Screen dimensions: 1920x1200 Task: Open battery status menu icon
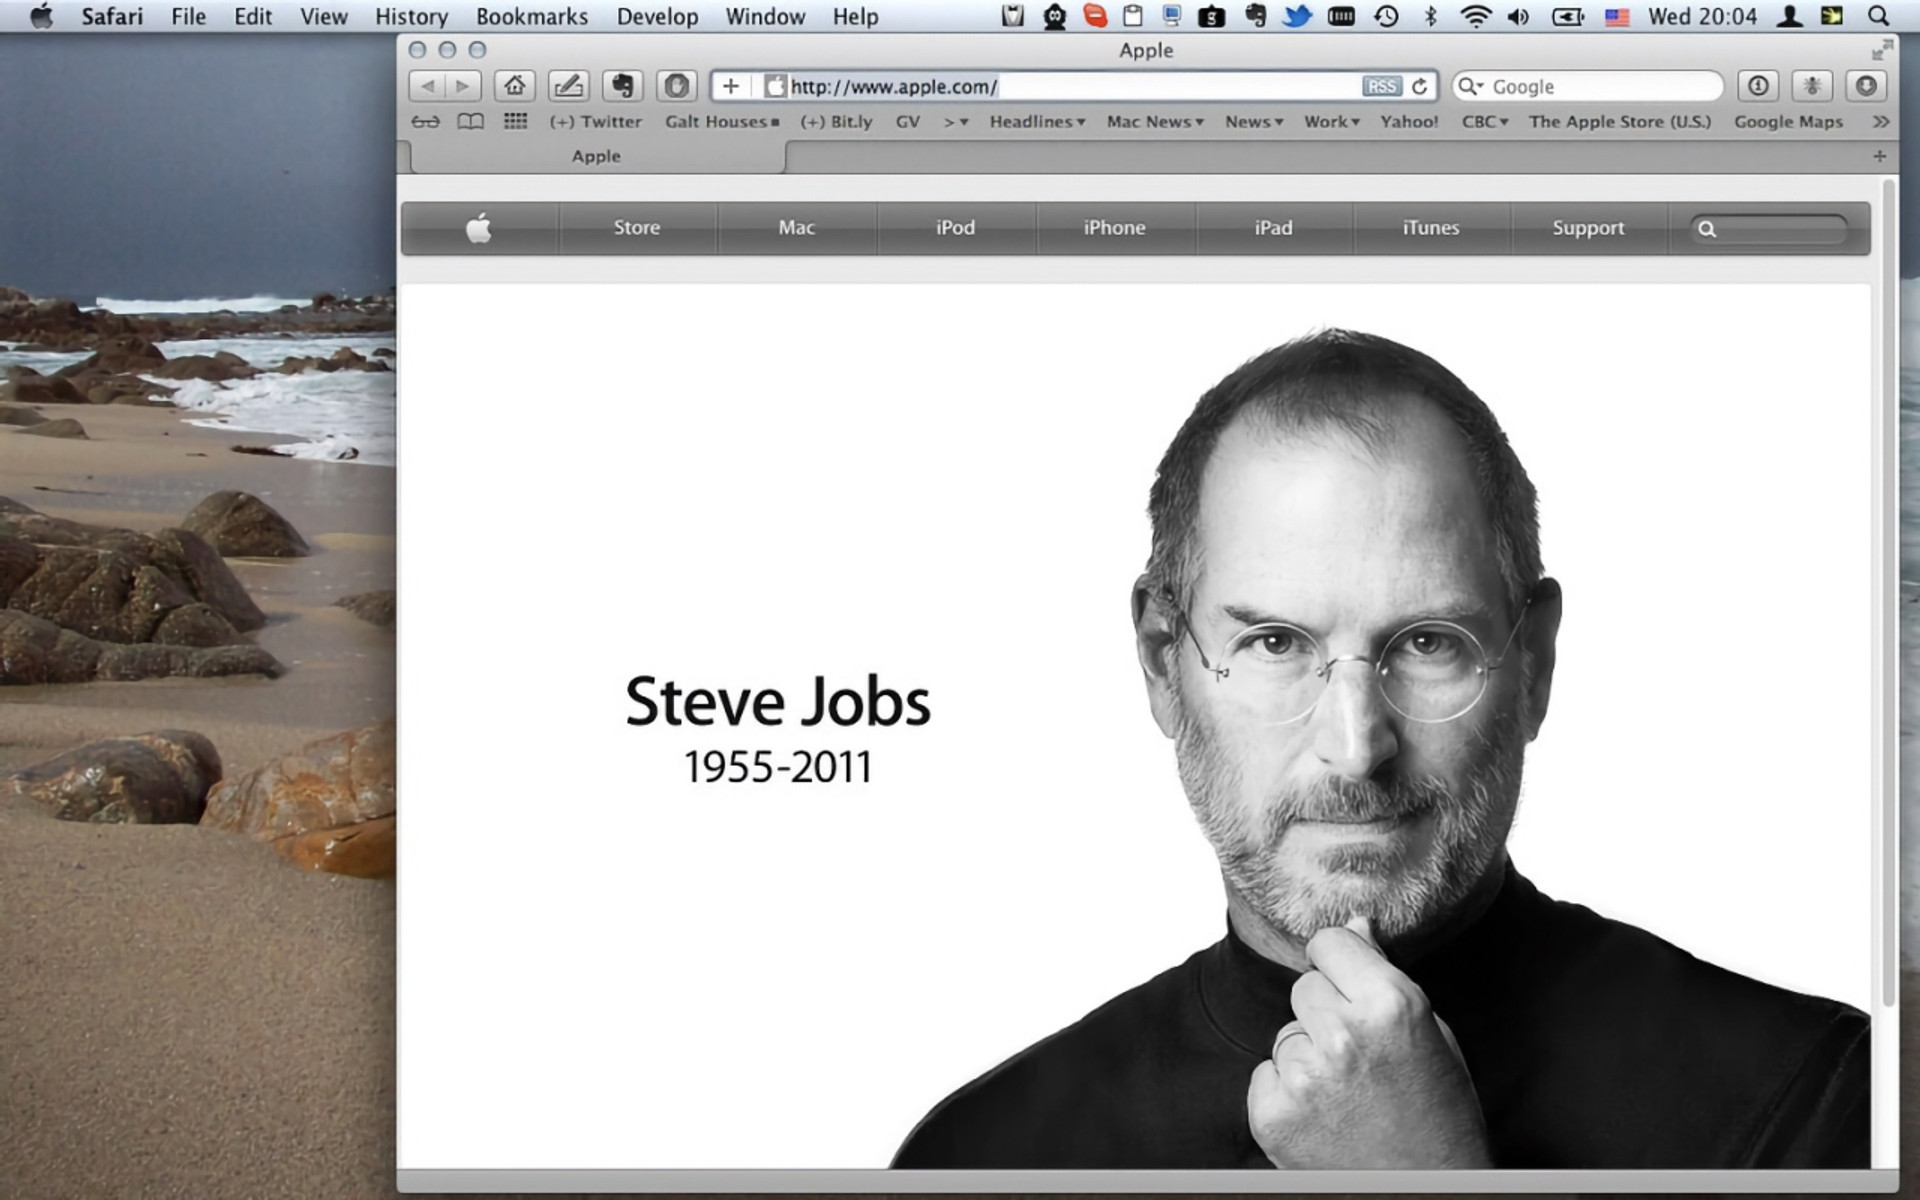1567,16
